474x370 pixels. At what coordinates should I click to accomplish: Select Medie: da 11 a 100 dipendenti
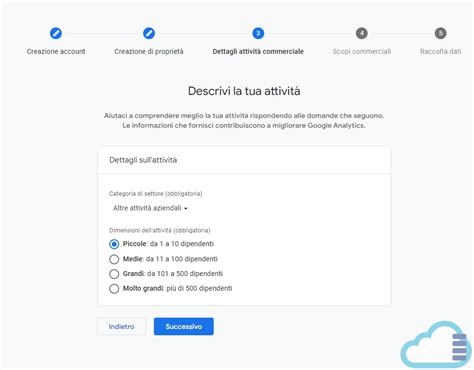[114, 259]
